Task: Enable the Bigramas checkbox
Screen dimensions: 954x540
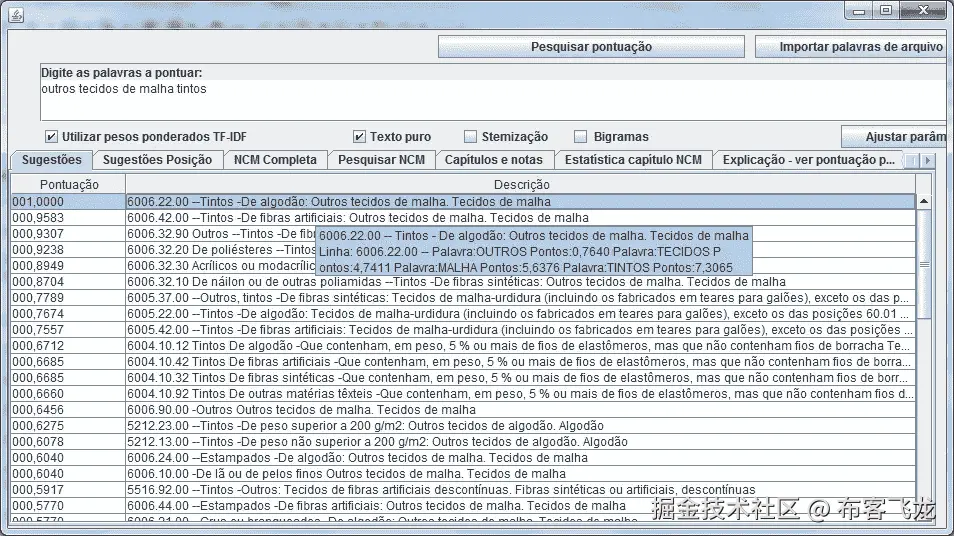Action: [x=581, y=136]
